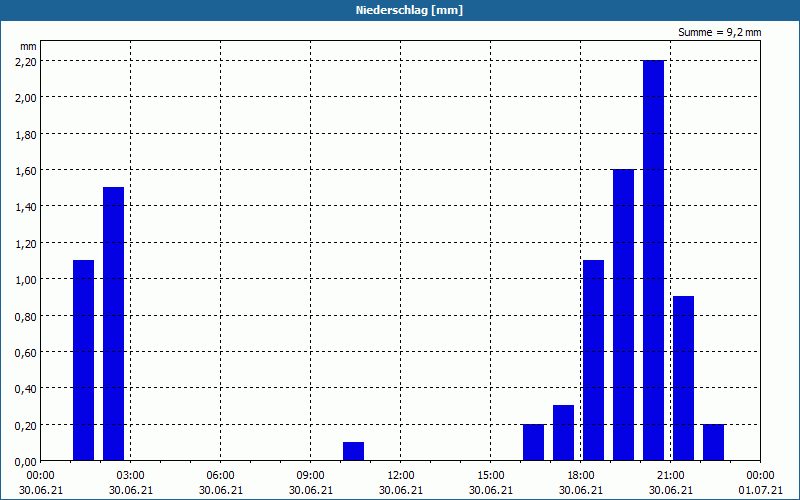Viewport: 800px width, 500px height.
Task: Click the 0,20 y-axis label
Action: [26, 426]
